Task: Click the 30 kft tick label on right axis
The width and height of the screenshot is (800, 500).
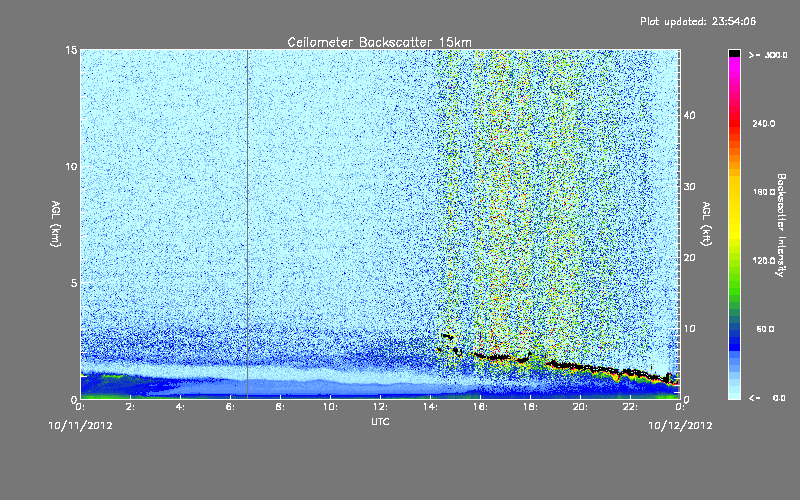Action: [x=689, y=187]
